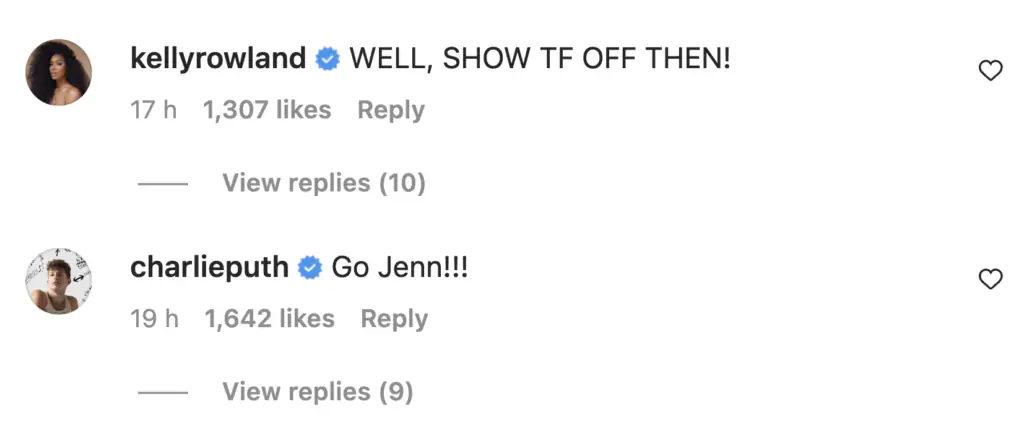Like kellyrowland's comment with the heart
1024x435 pixels.
pos(990,71)
